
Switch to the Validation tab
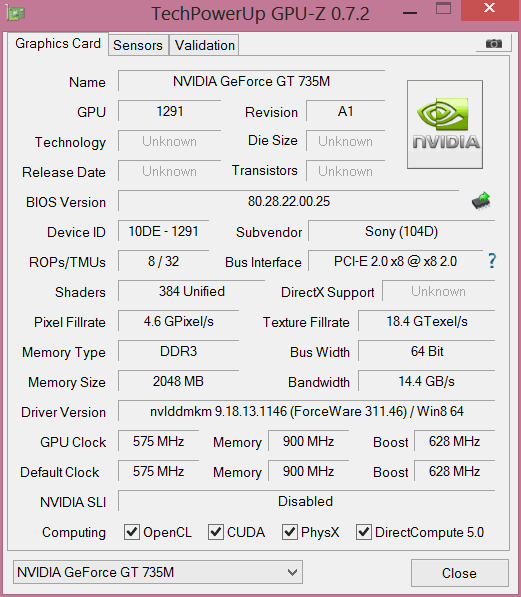click(x=205, y=45)
